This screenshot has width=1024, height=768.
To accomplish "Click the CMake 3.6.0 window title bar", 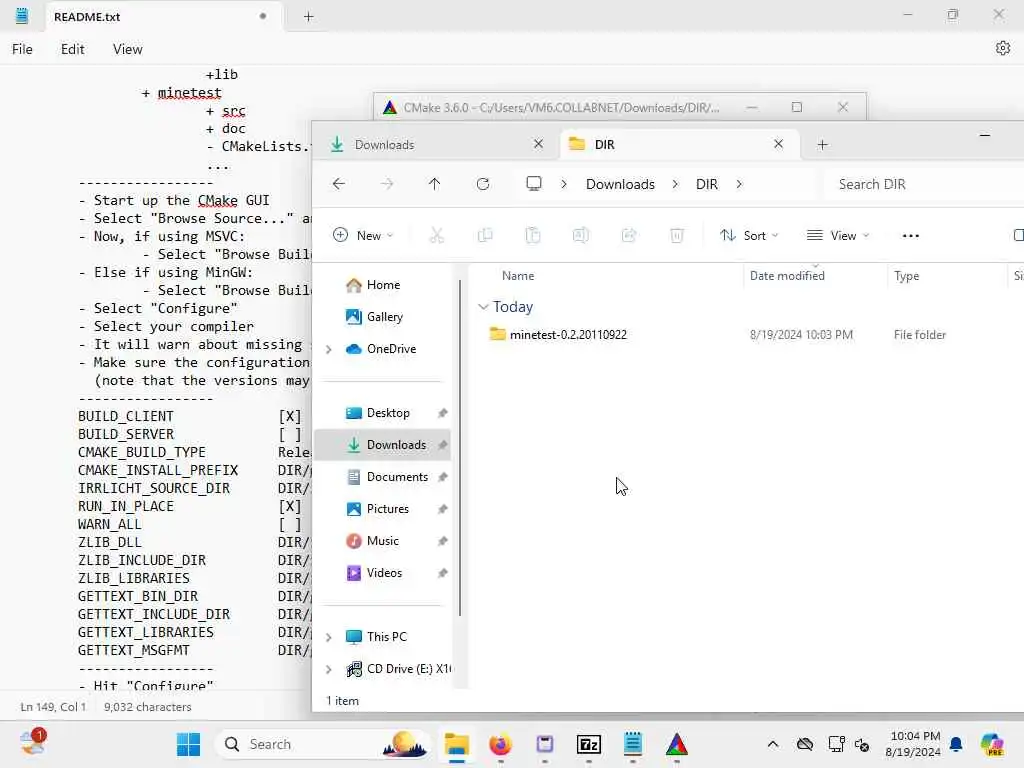I will [562, 107].
